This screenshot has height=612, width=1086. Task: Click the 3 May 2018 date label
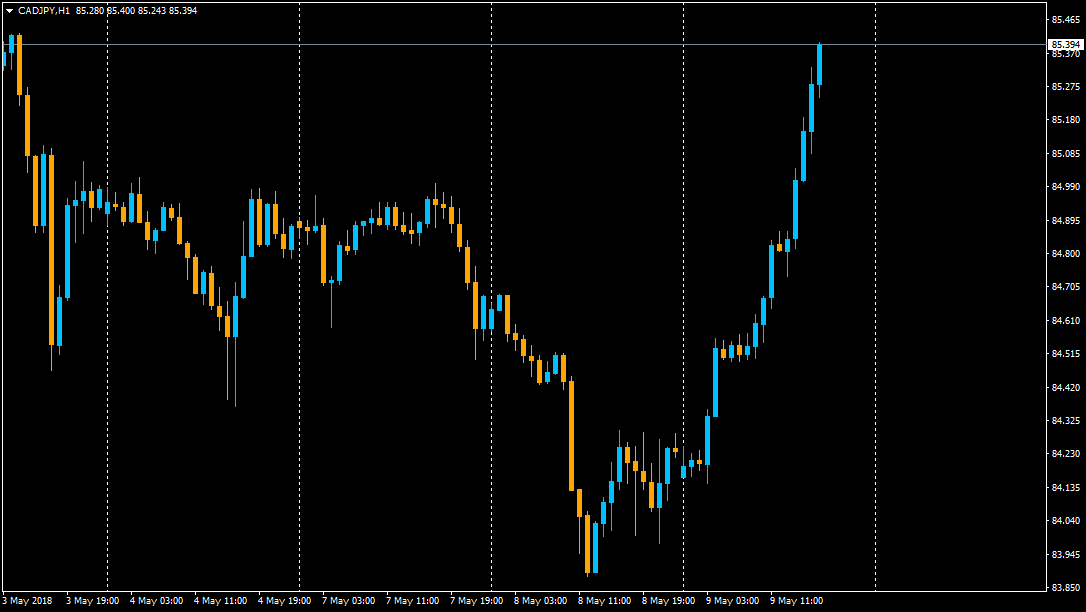[x=27, y=601]
